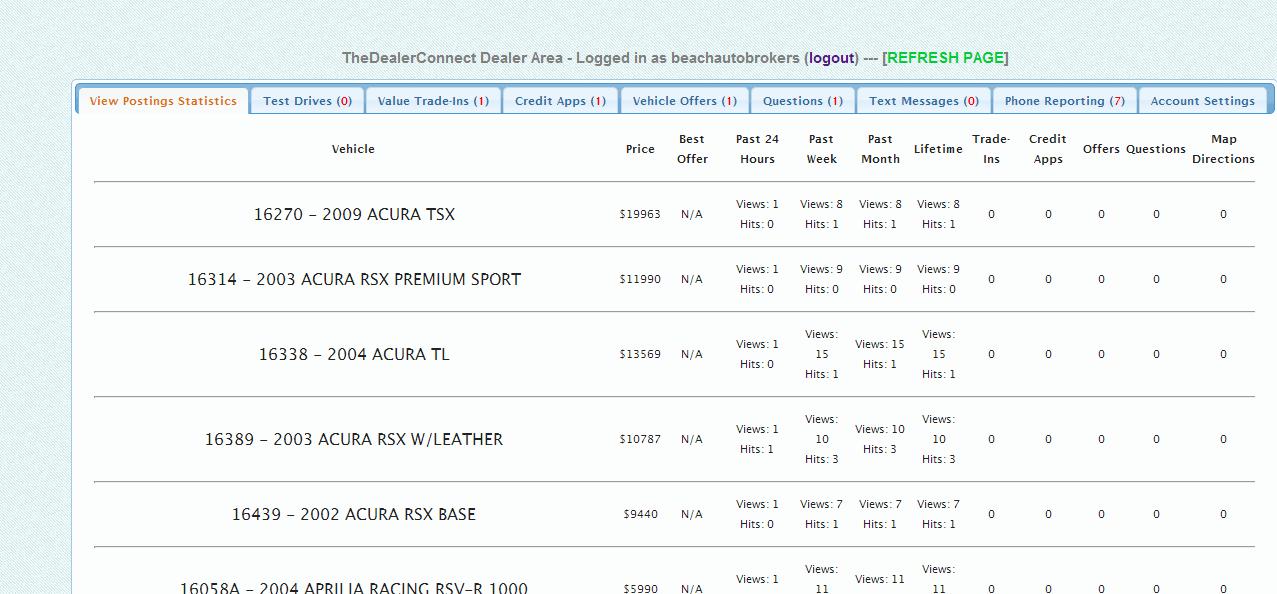Click the Past Week stats for ACURA TL
Image resolution: width=1277 pixels, height=594 pixels.
click(x=821, y=354)
